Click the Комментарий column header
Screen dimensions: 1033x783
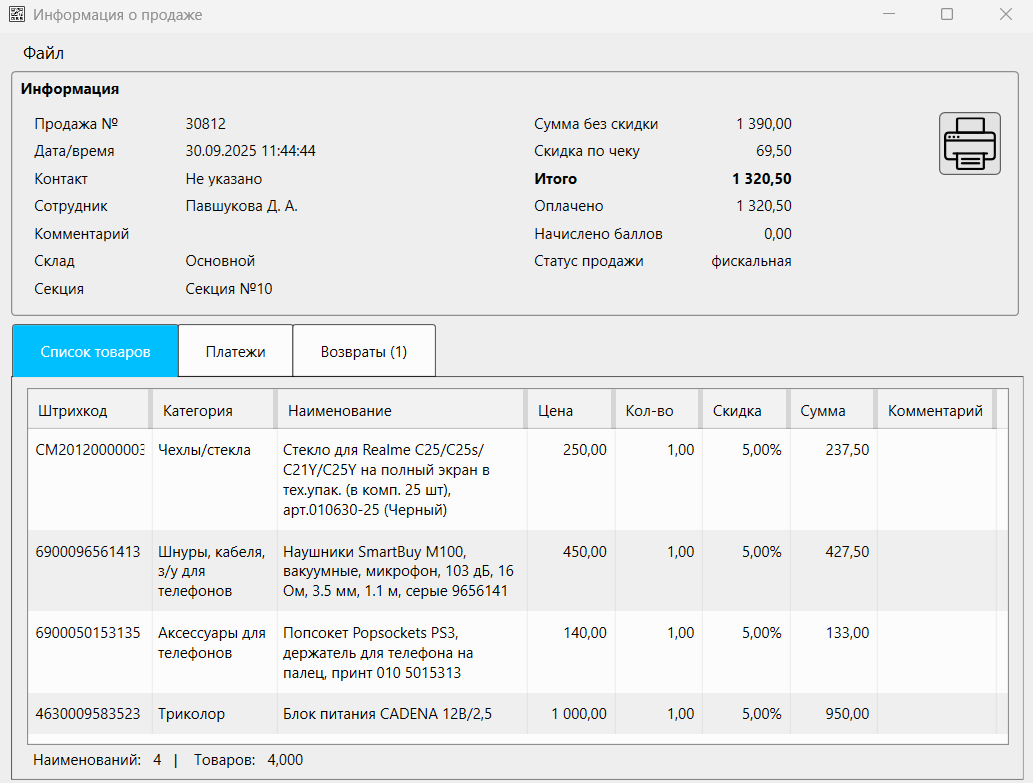935,410
